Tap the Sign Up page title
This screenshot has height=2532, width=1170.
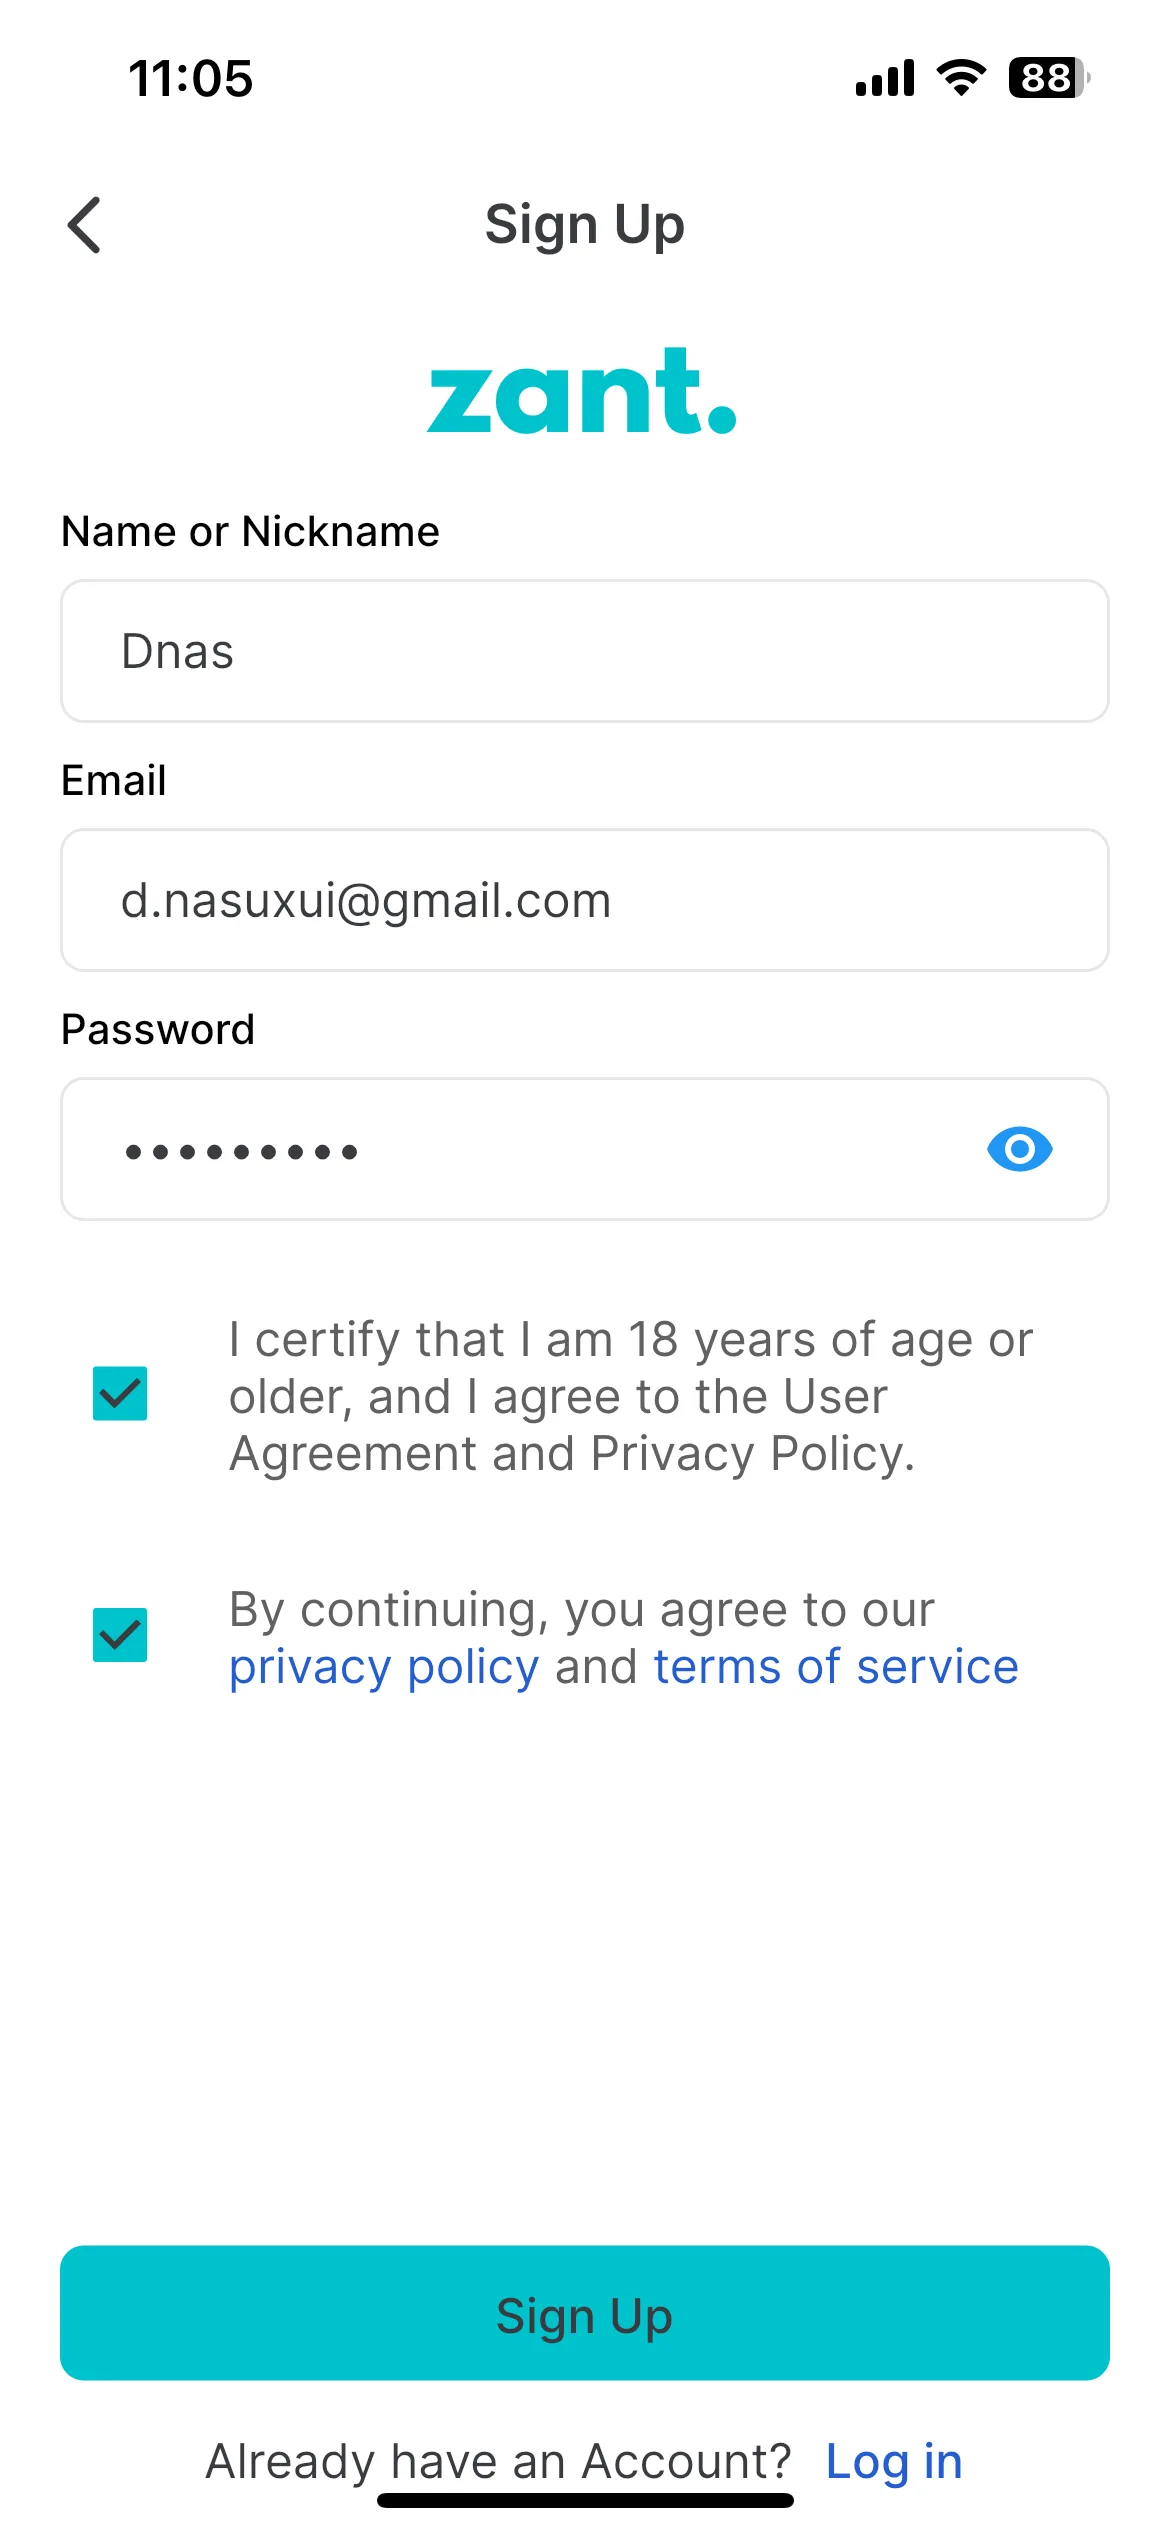pos(585,226)
